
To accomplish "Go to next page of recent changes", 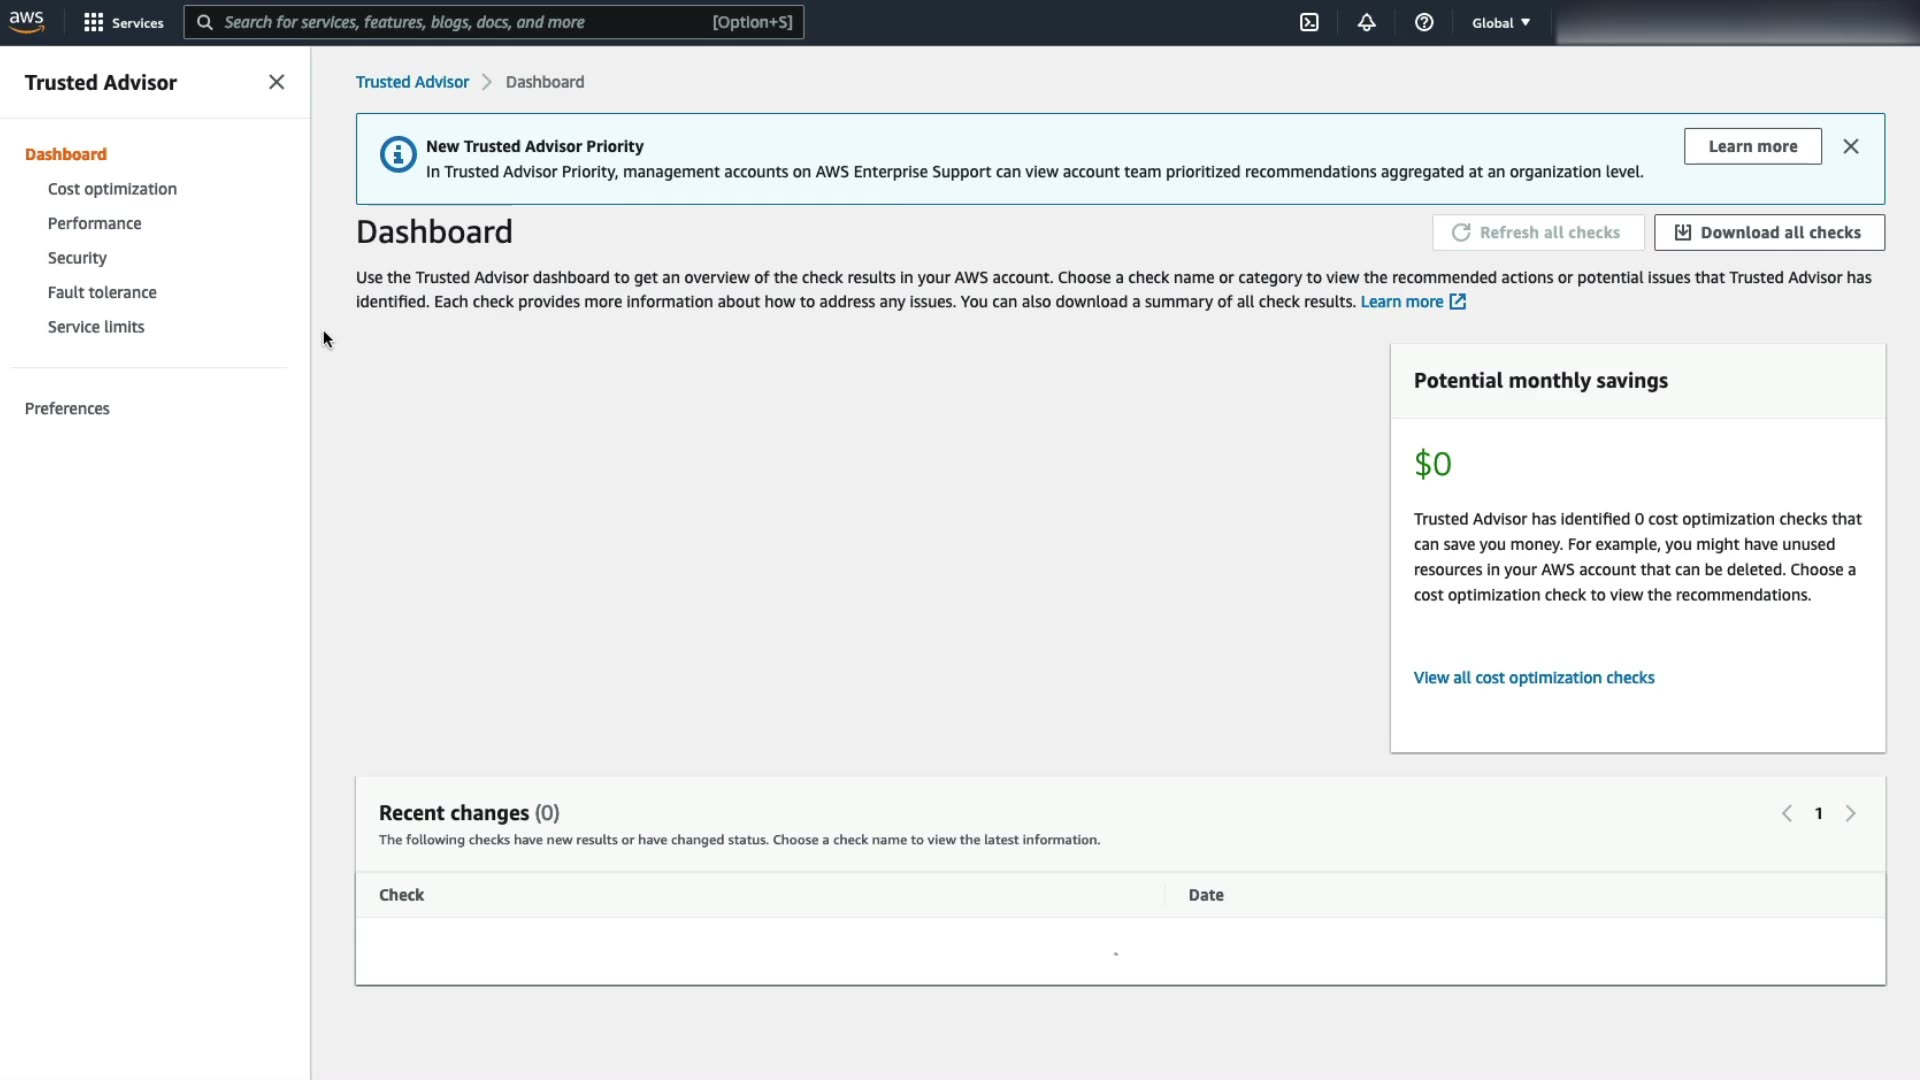I will (1850, 813).
